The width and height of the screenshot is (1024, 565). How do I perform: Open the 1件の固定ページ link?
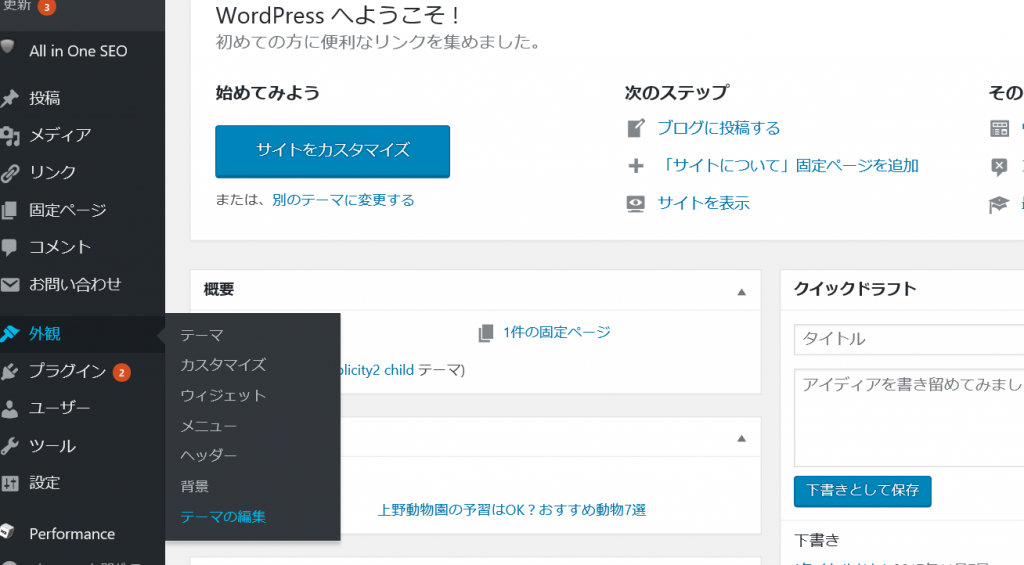coord(557,332)
